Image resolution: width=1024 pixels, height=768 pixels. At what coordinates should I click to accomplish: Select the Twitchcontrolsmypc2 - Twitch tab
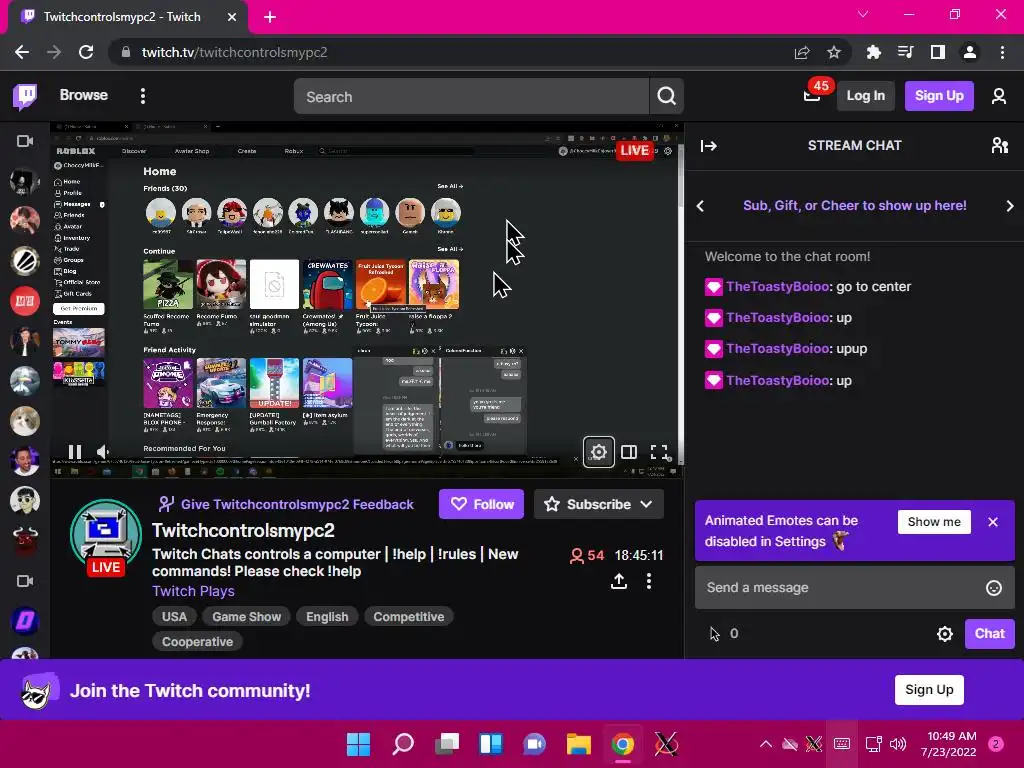click(x=128, y=17)
